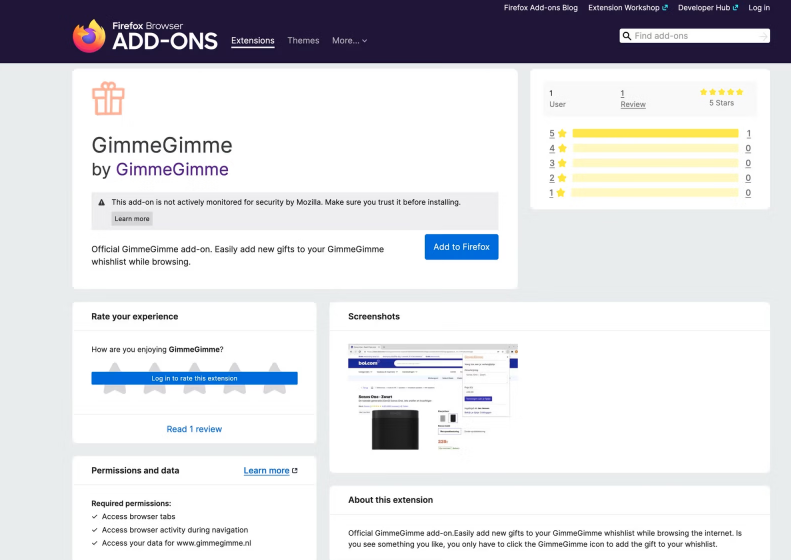Click the GimmeGimme gift box icon
This screenshot has width=791, height=560.
point(108,99)
